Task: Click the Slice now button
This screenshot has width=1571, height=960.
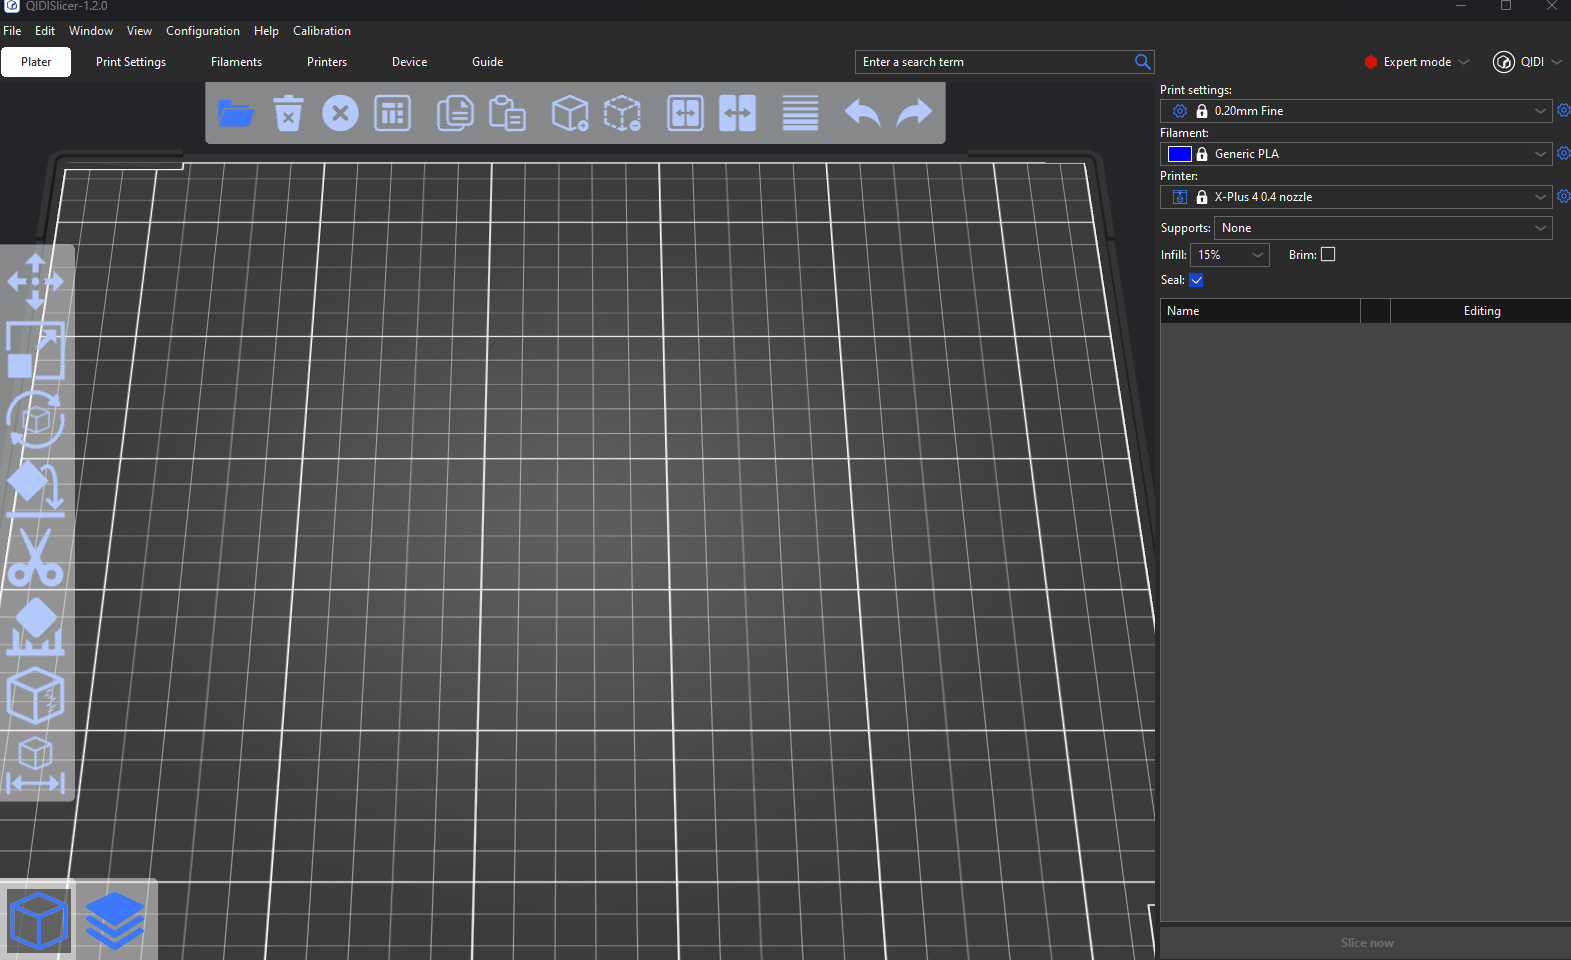Action: click(1366, 943)
